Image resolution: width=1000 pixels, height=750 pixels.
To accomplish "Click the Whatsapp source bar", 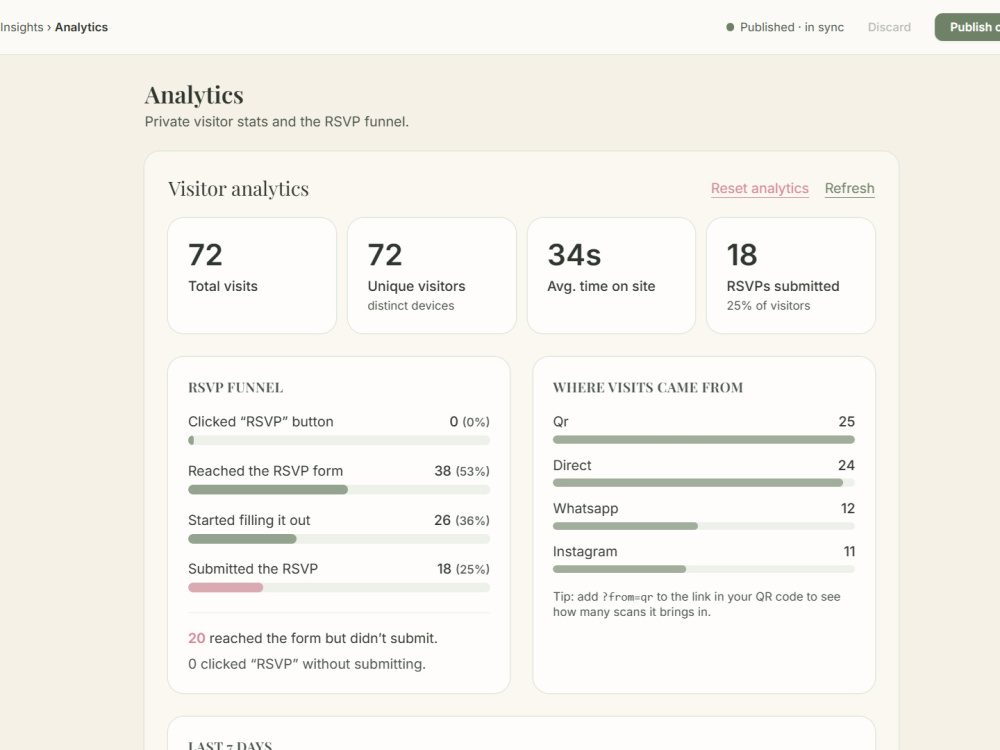I will (703, 526).
